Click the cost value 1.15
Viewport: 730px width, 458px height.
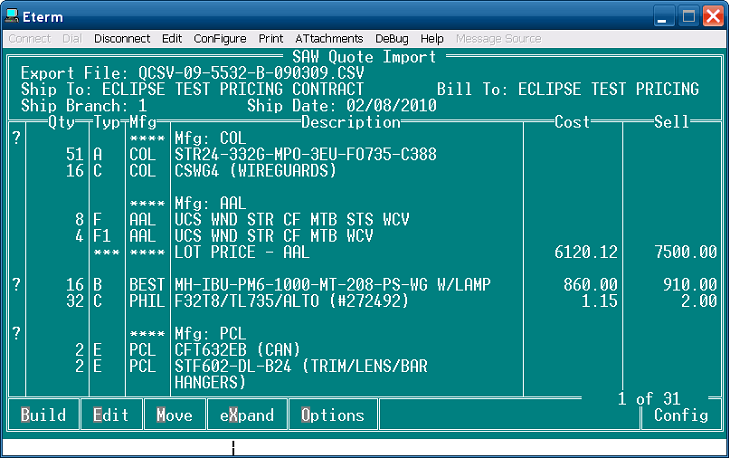point(599,301)
